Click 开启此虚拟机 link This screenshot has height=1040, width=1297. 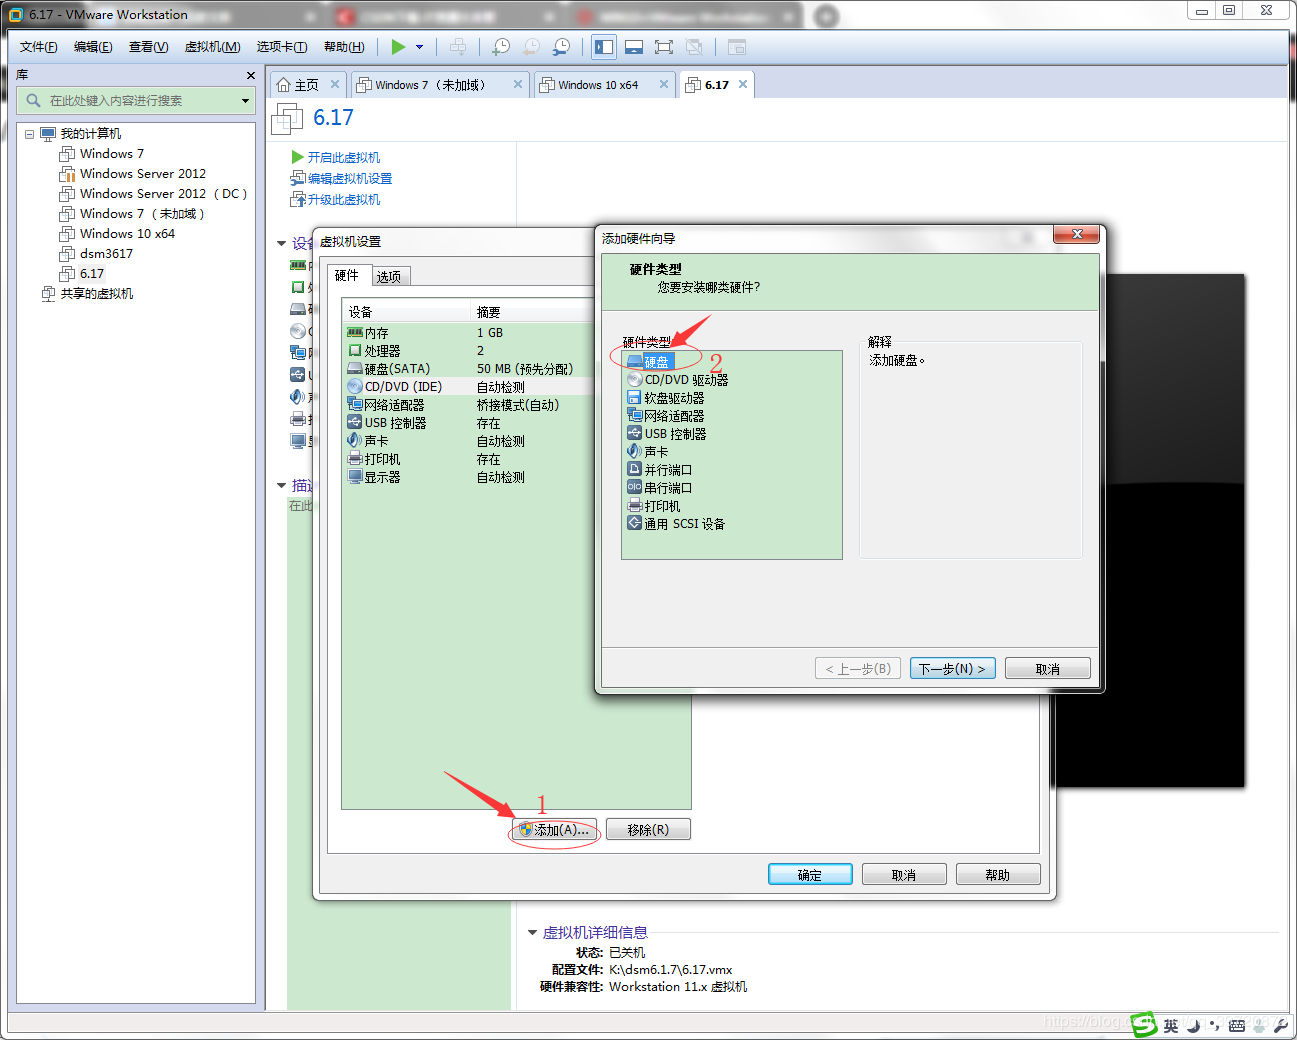coord(343,158)
